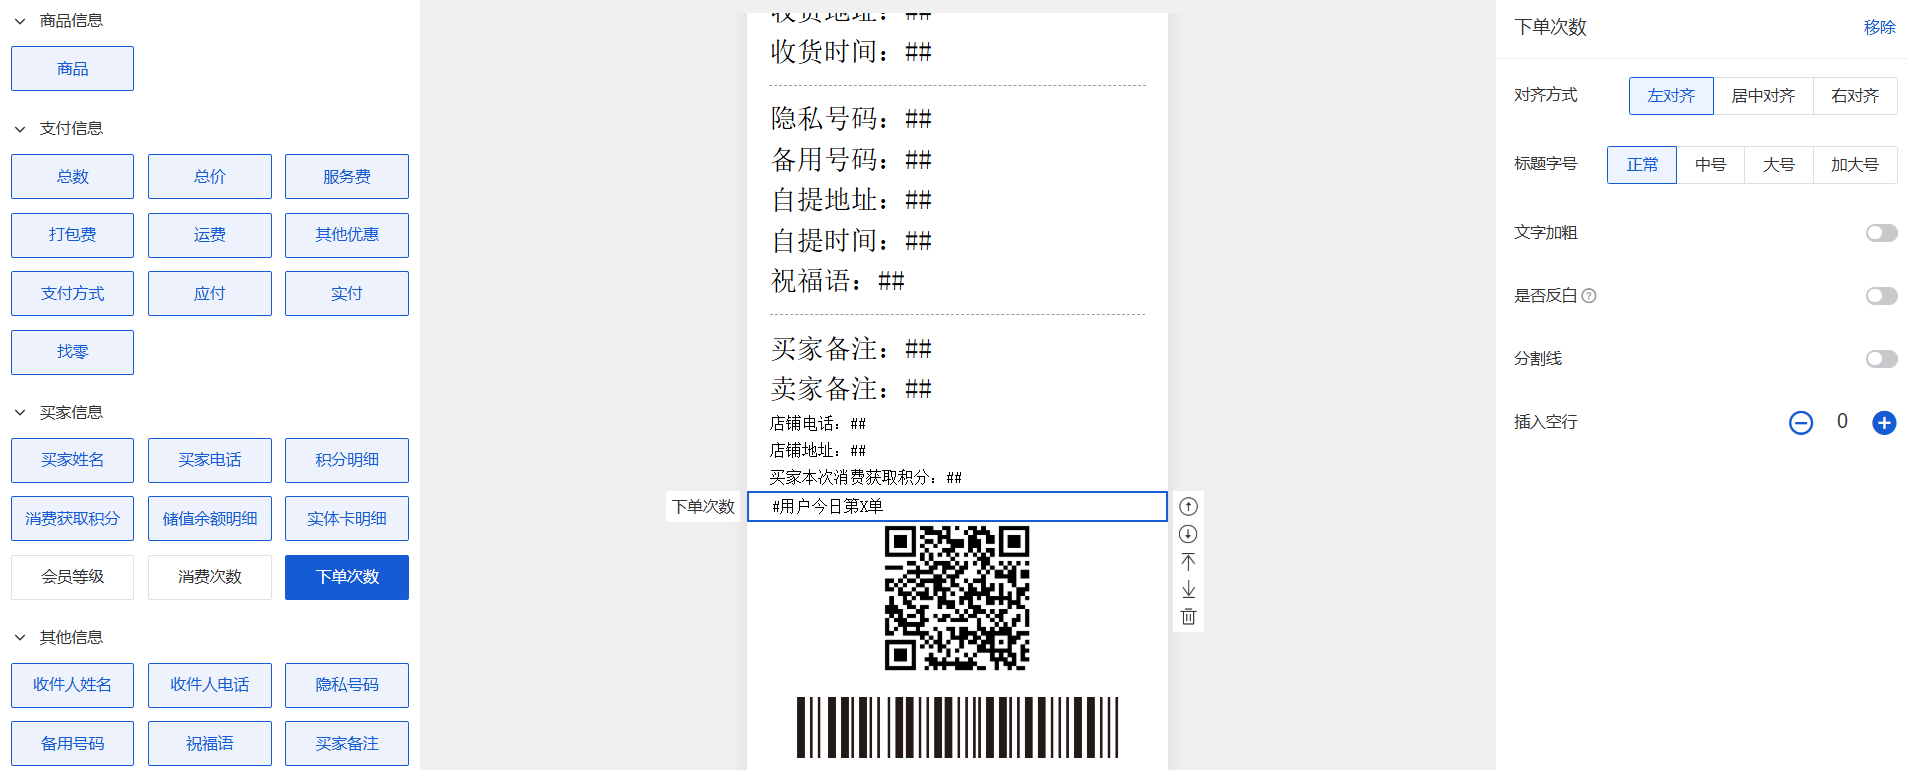This screenshot has width=1907, height=770.
Task: Add the 收件人电话 field
Action: [x=209, y=685]
